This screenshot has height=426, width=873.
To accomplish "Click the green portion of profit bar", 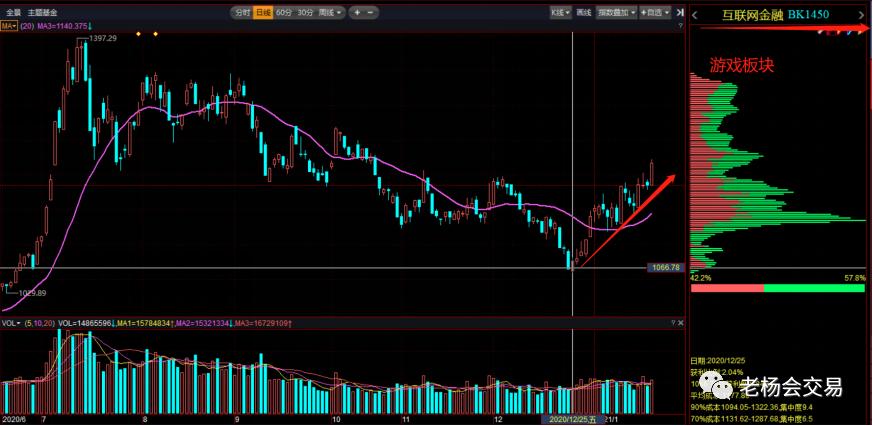I will [x=815, y=288].
